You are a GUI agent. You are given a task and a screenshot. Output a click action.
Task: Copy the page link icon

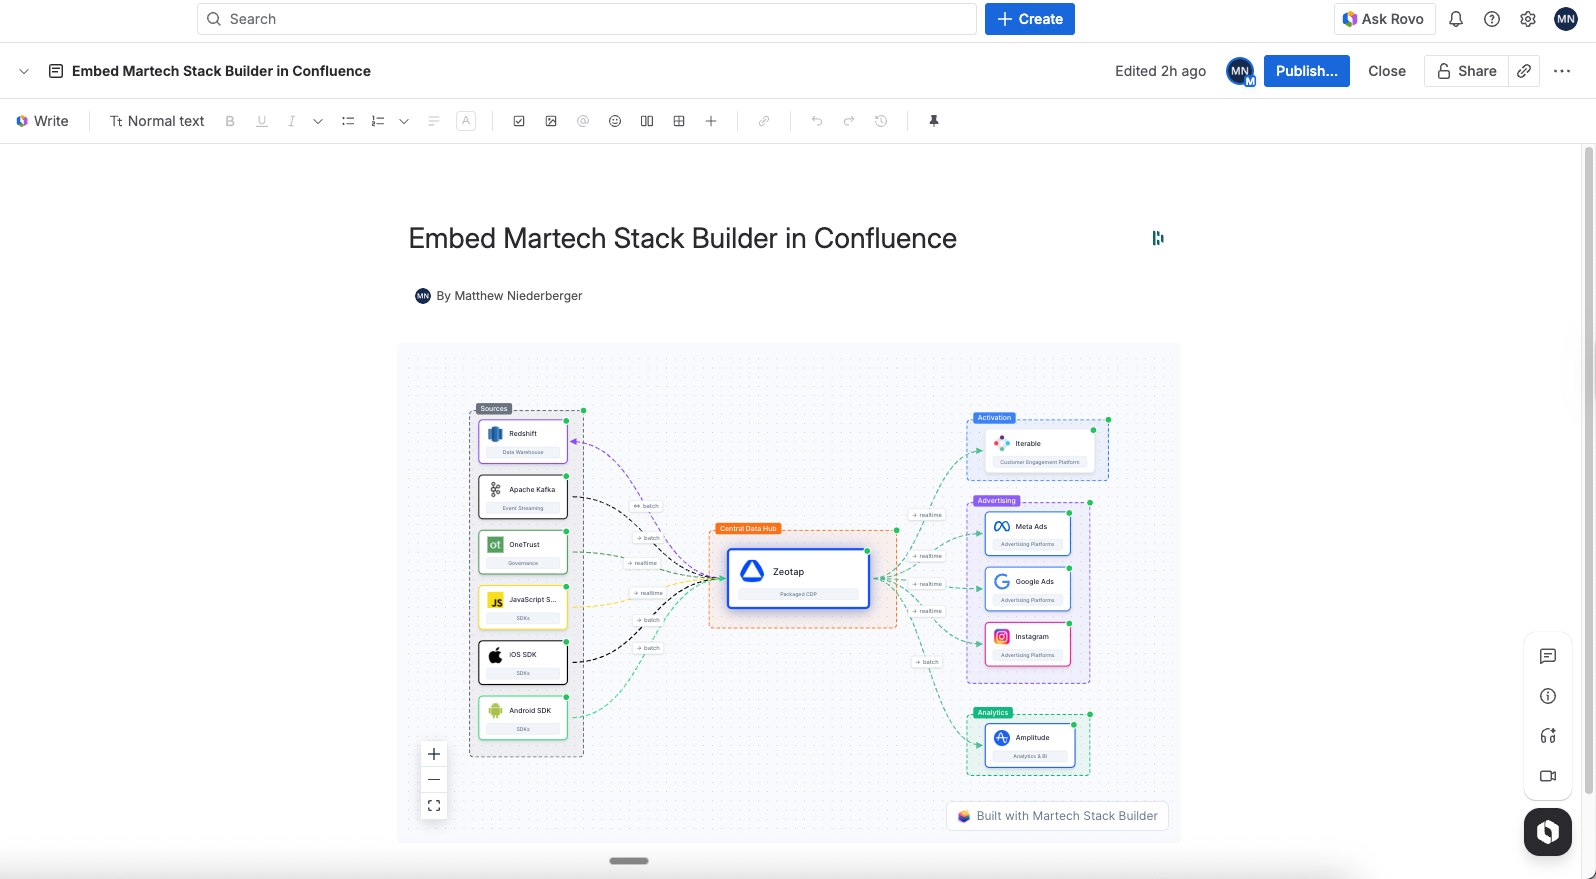pos(1524,71)
